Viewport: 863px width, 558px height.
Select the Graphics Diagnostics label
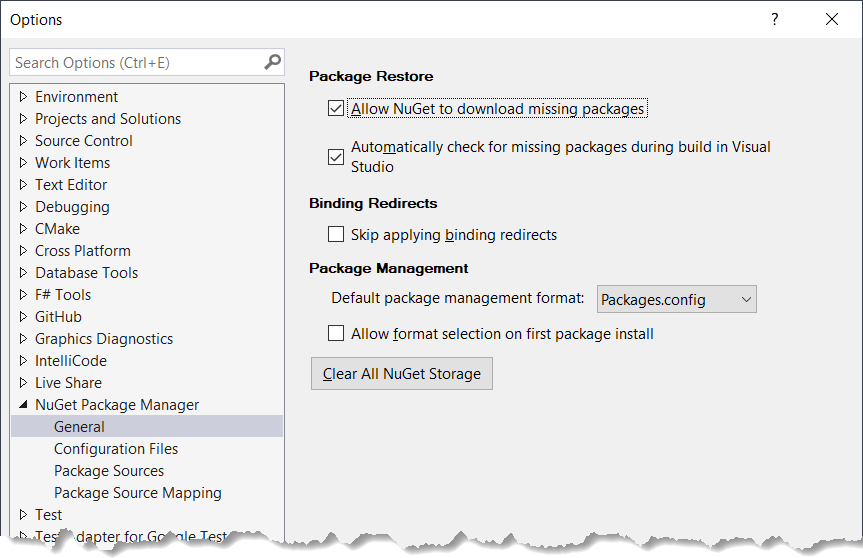104,339
